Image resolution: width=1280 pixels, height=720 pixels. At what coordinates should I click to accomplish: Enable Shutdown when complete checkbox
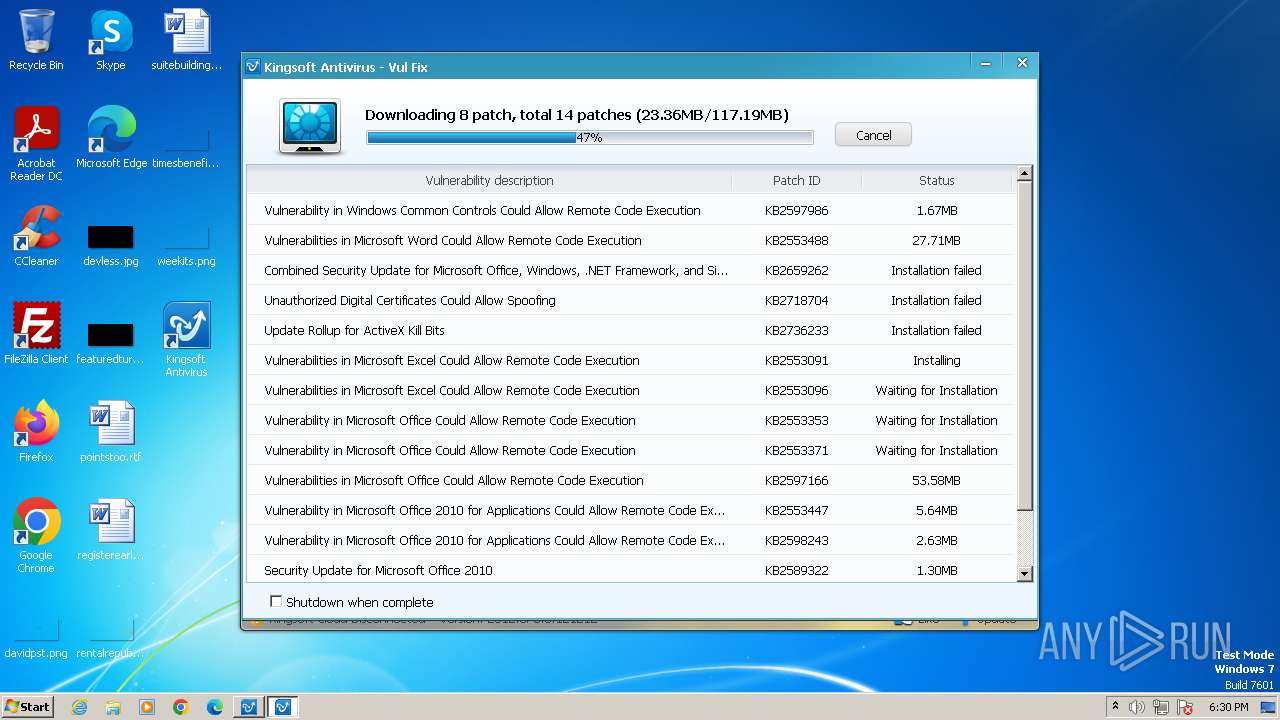click(x=276, y=601)
